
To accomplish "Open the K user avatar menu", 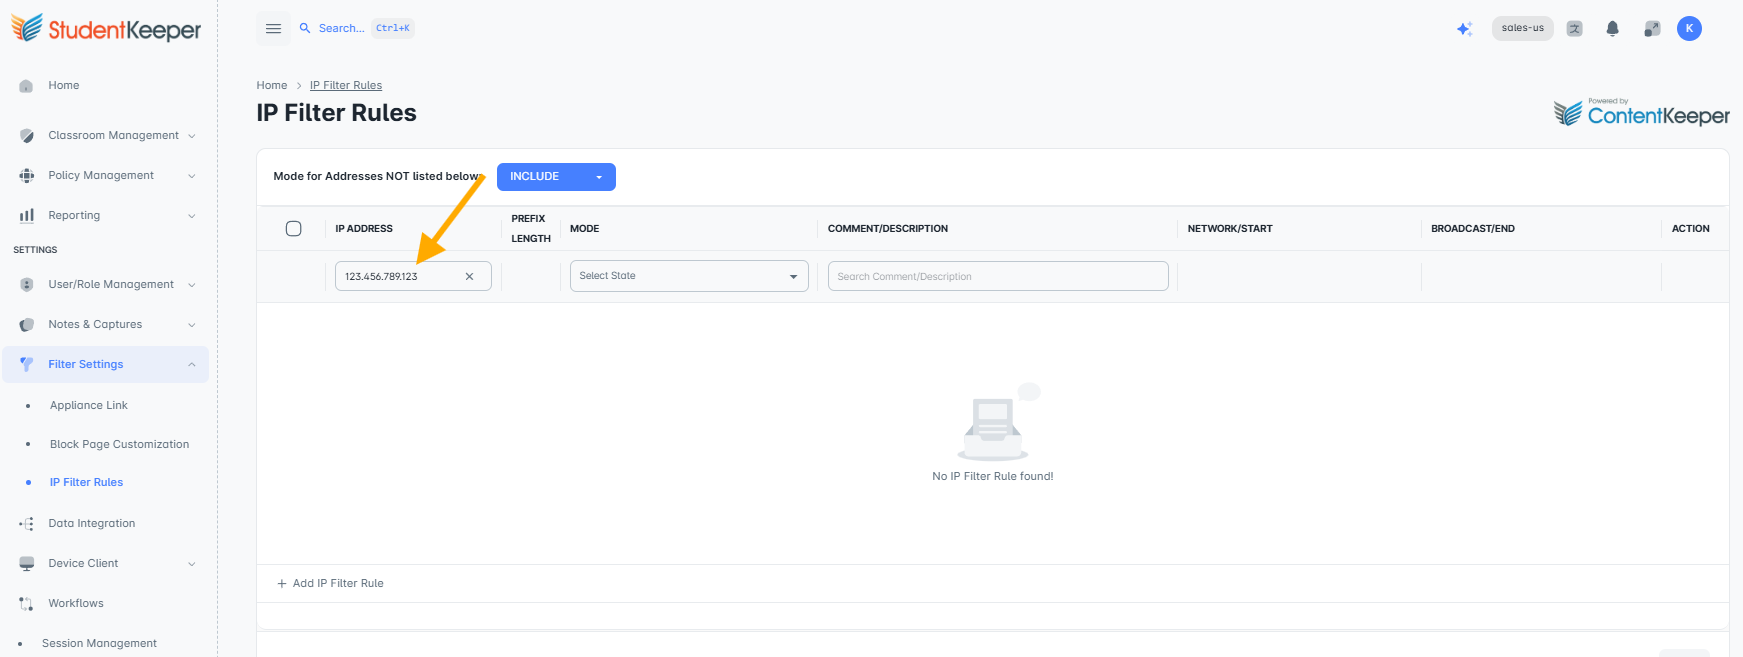I will pos(1689,28).
